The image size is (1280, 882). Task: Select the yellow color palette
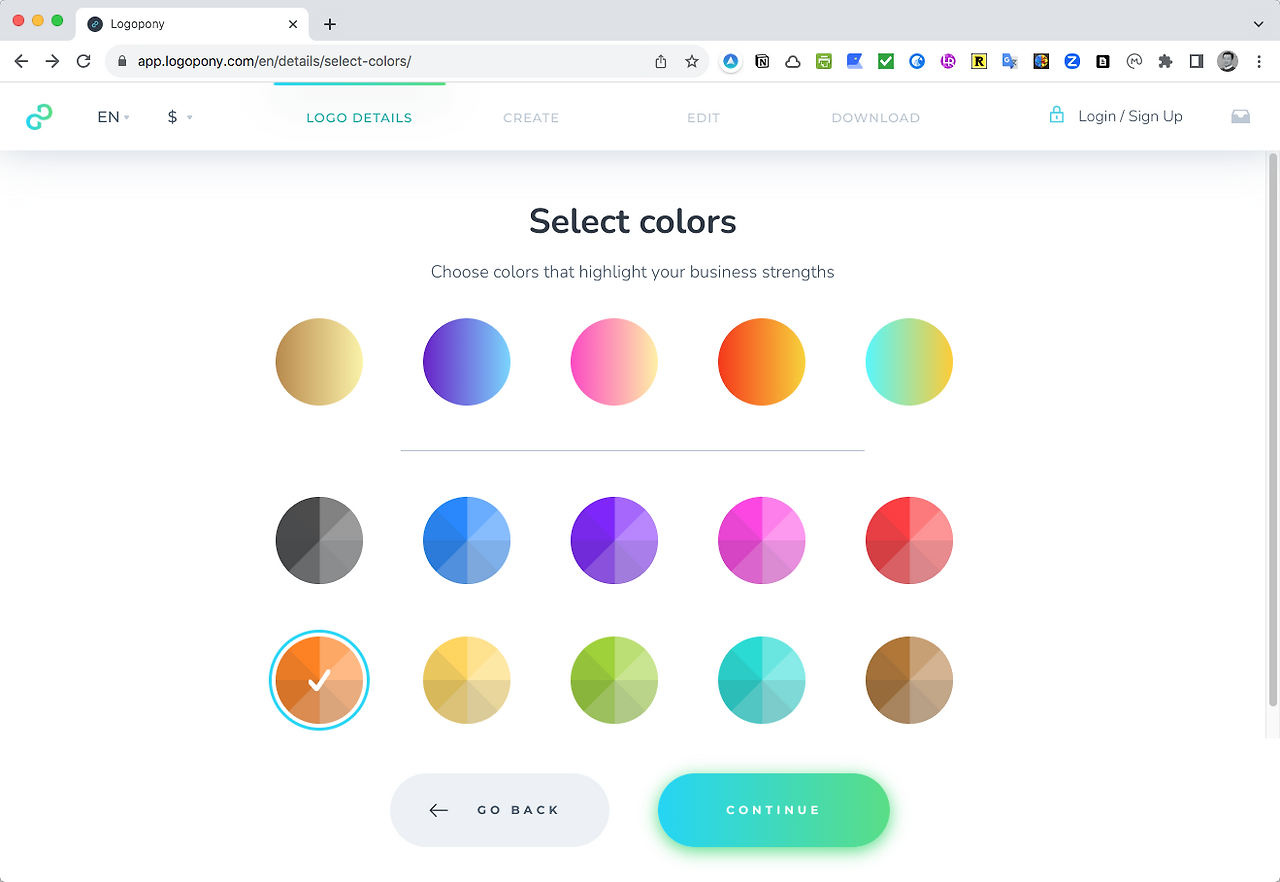point(467,680)
